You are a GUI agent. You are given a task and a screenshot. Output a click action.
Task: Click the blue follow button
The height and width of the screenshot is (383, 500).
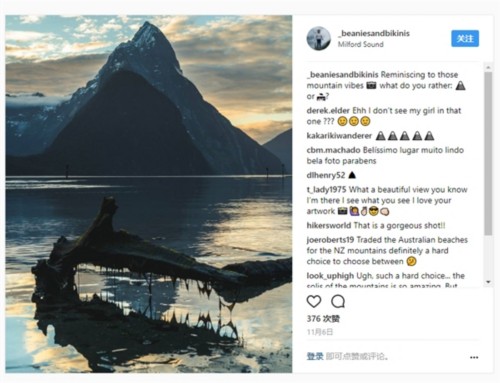click(465, 38)
